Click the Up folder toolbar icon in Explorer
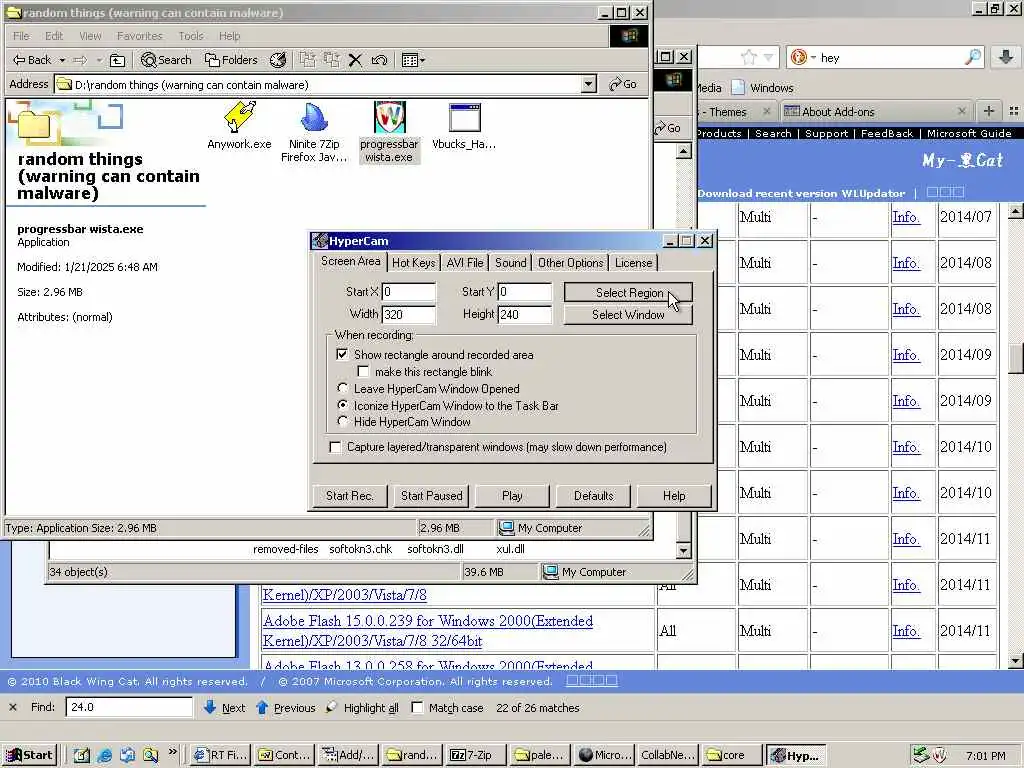1024x768 pixels. (118, 60)
